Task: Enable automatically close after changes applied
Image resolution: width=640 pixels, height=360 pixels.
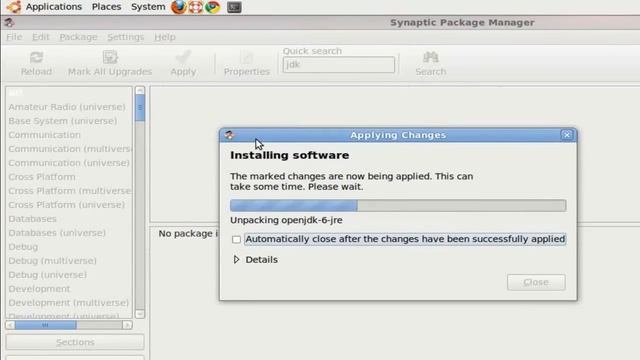Action: pos(236,239)
